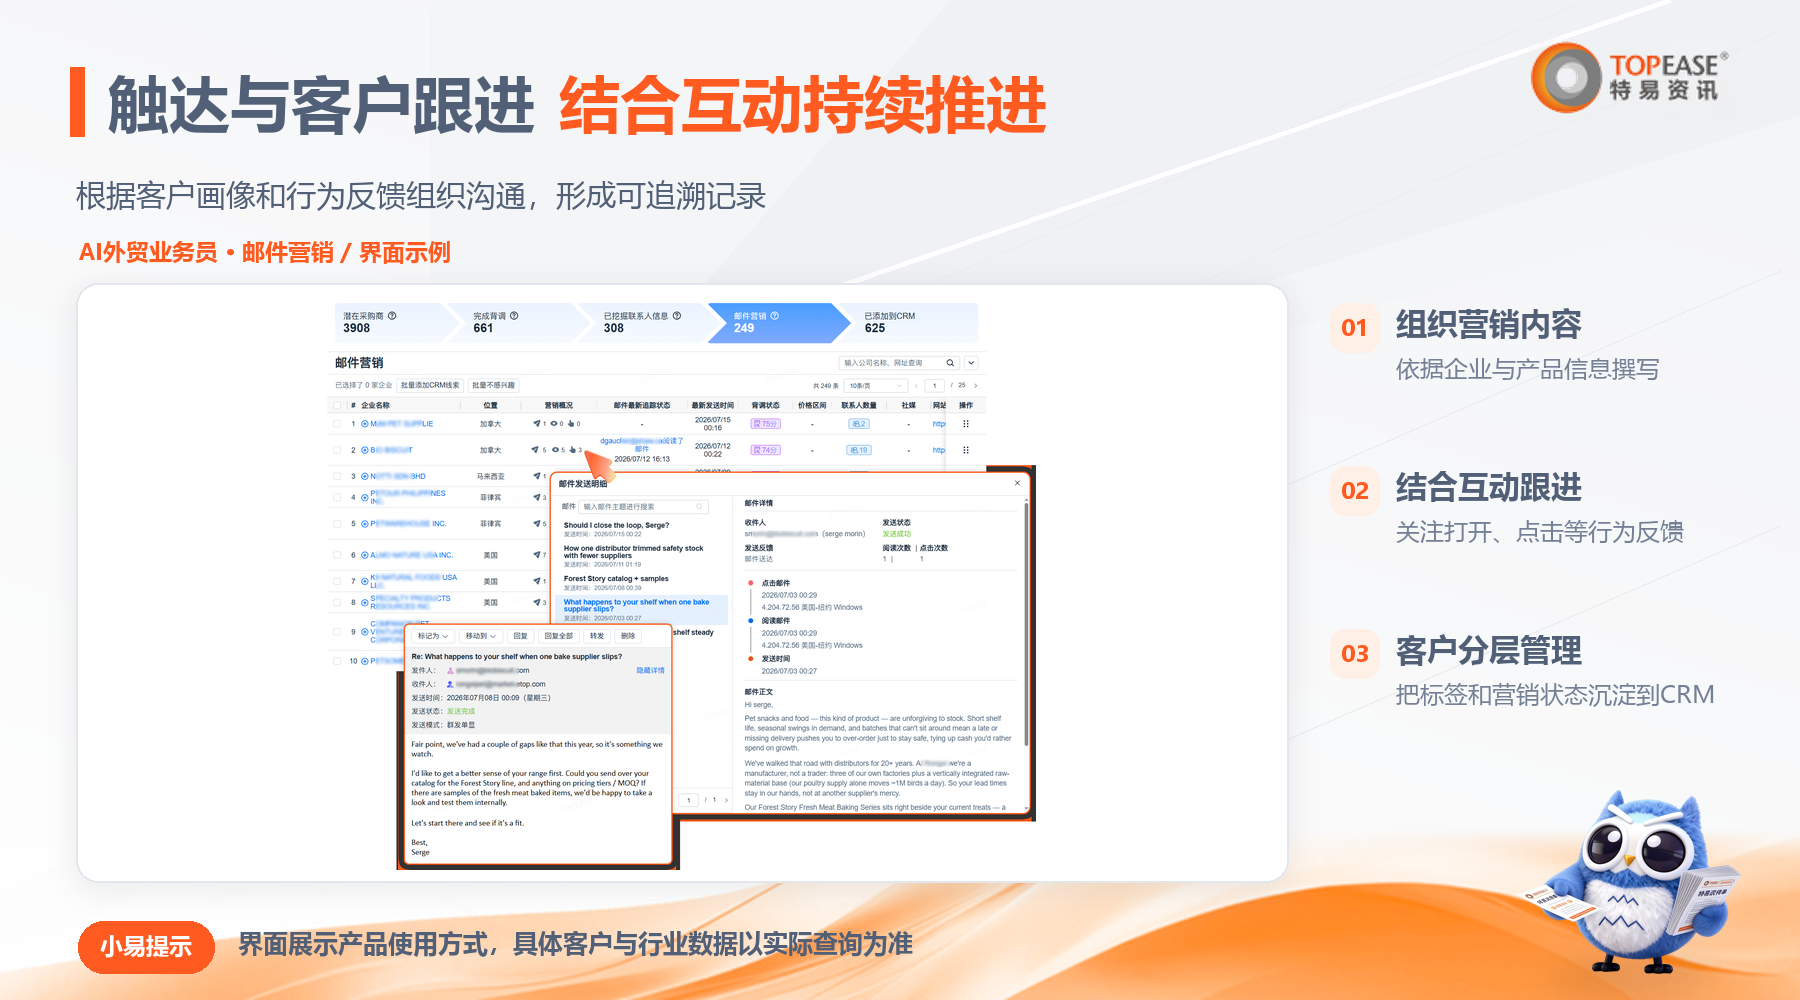Image resolution: width=1800 pixels, height=1000 pixels.
Task: Toggle the select-all checkbox in table header
Action: tap(337, 405)
